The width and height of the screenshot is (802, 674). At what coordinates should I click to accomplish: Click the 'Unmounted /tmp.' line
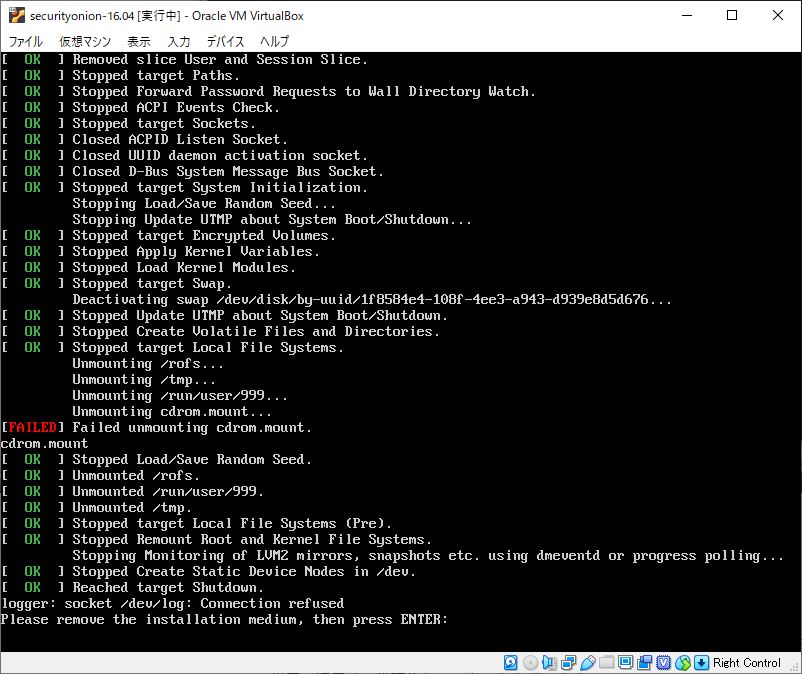132,508
